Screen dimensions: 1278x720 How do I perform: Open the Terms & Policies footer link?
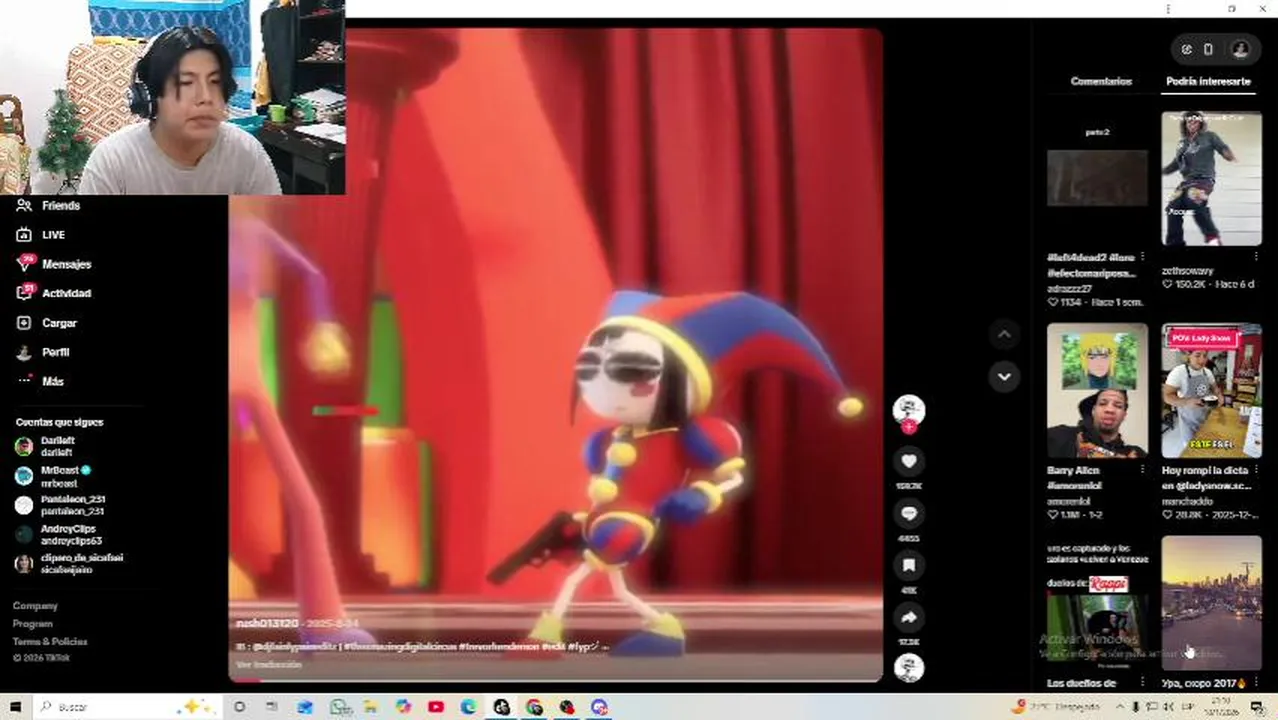point(50,642)
